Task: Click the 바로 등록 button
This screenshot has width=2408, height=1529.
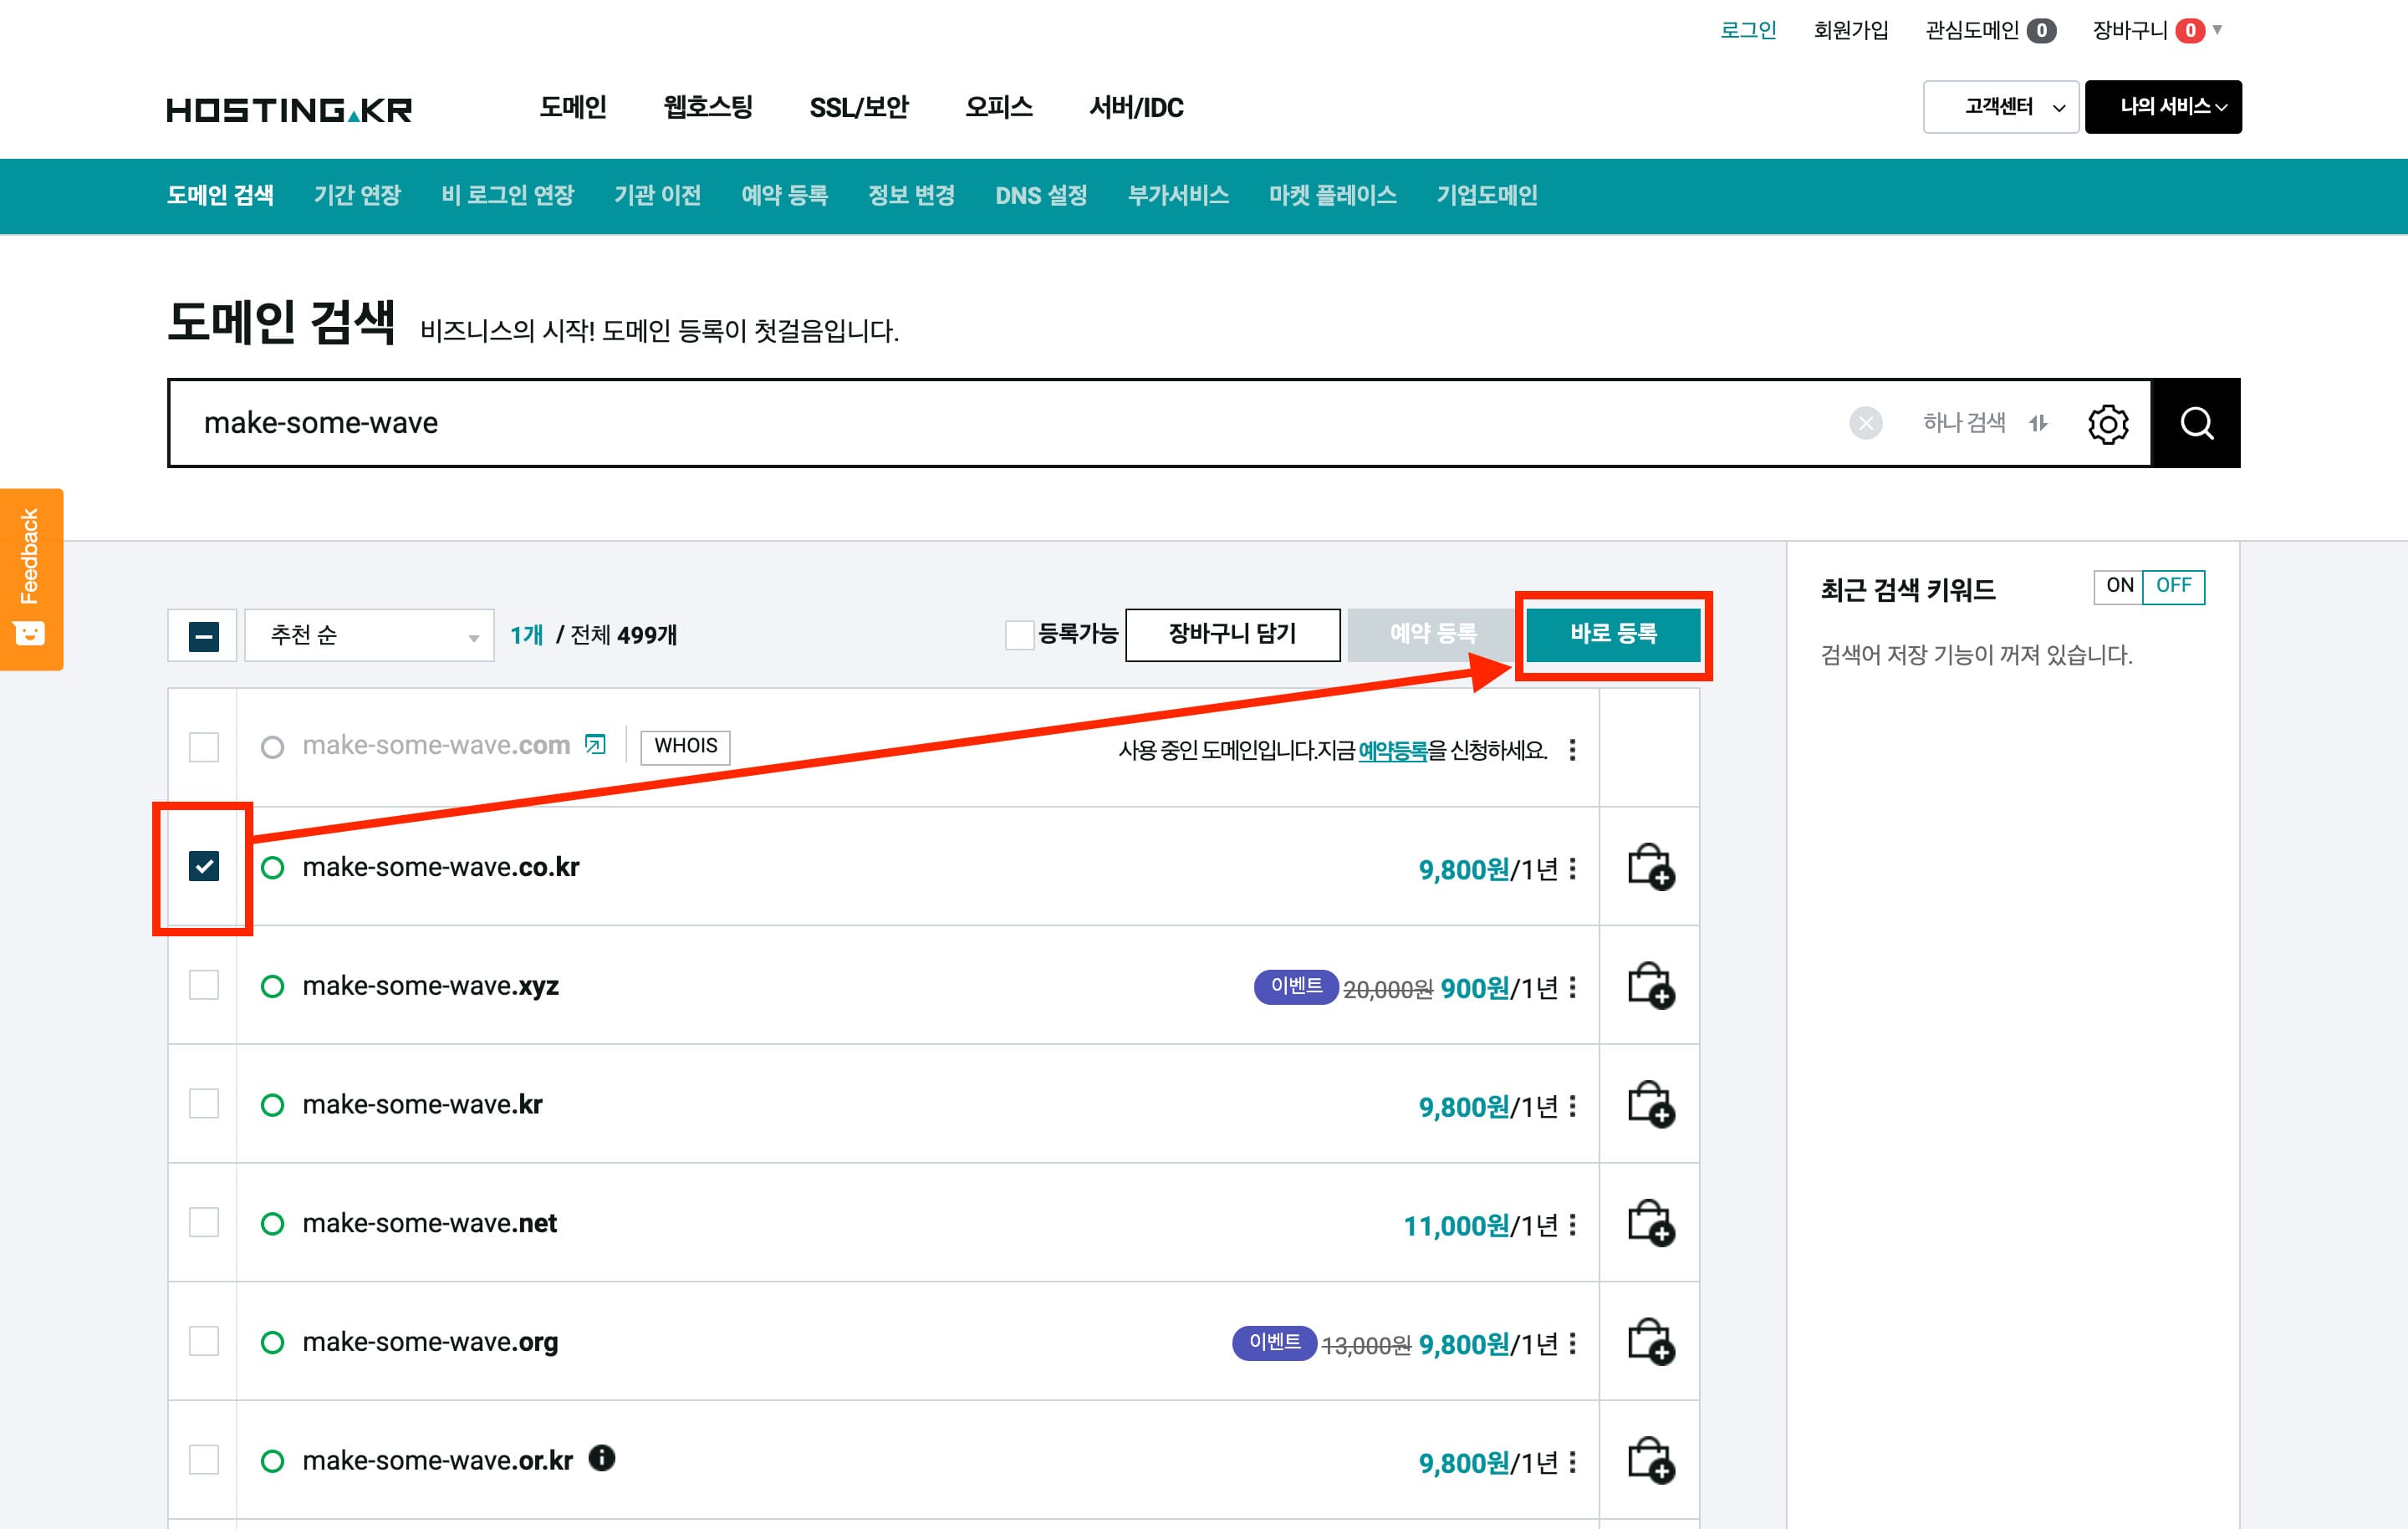Action: pos(1612,634)
